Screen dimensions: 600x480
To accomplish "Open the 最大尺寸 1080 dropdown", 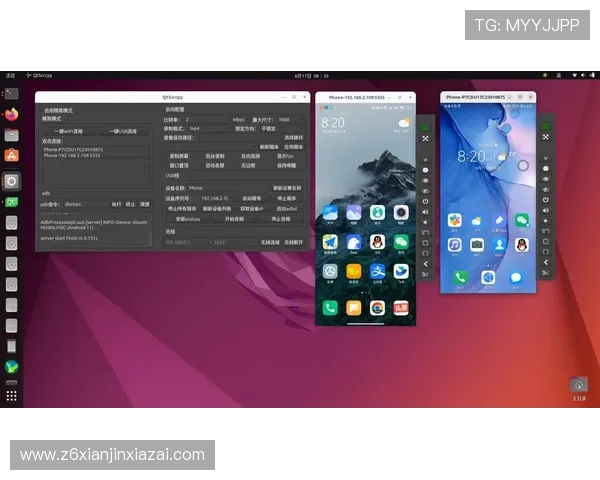I will (x=290, y=119).
